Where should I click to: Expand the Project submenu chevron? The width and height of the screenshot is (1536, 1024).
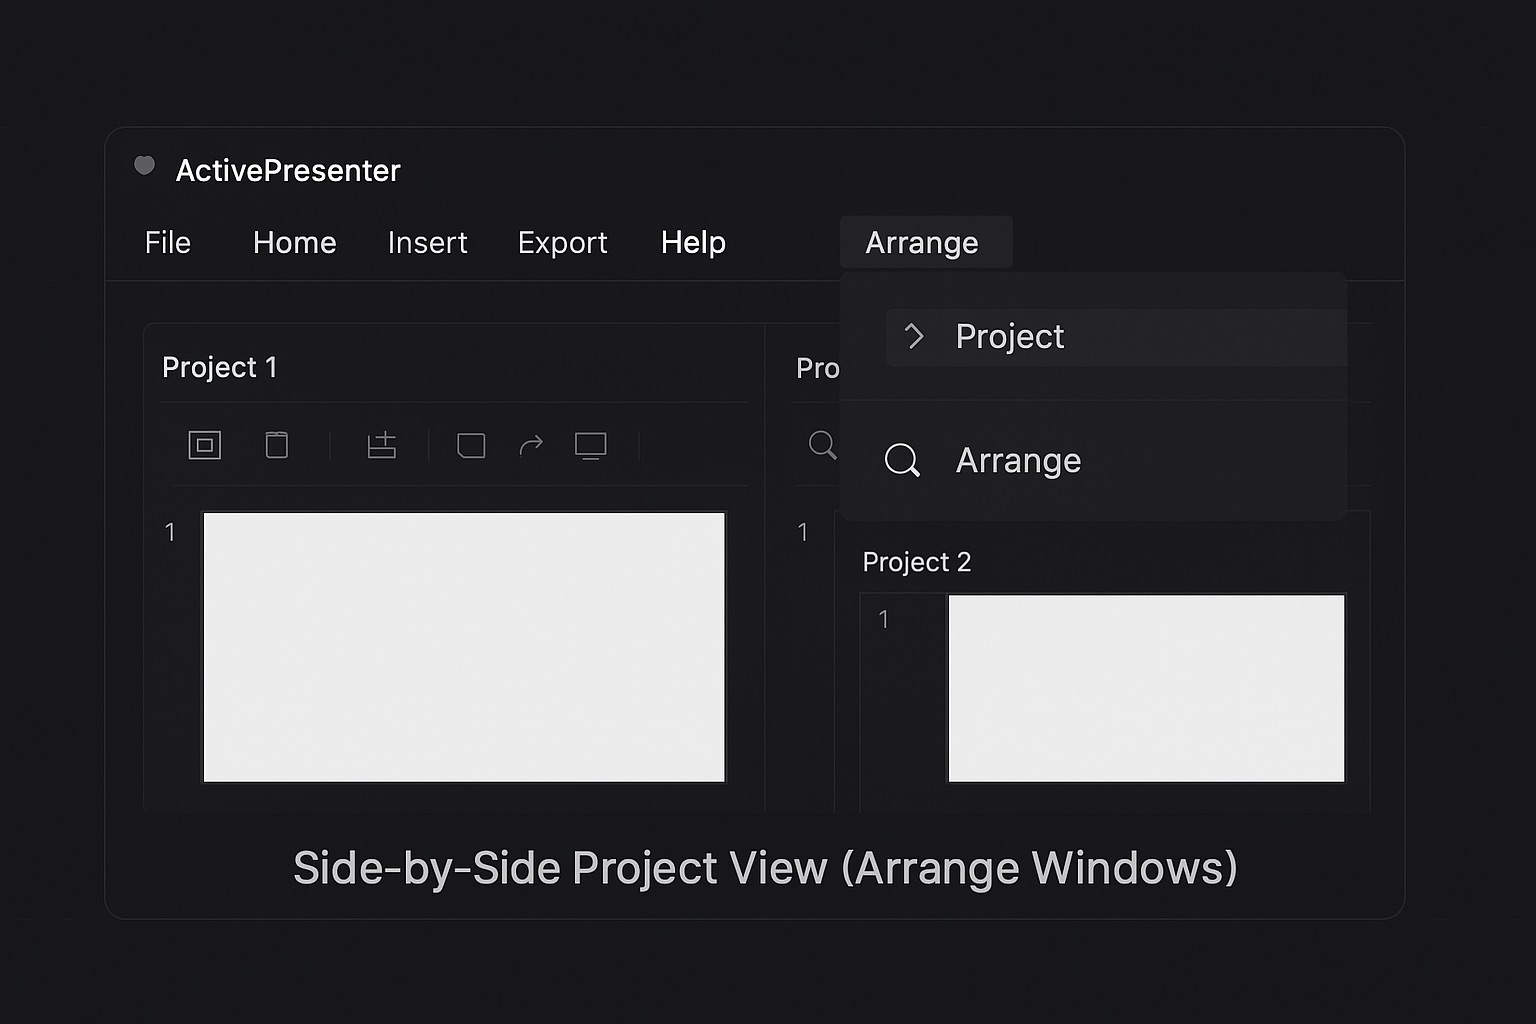point(914,336)
